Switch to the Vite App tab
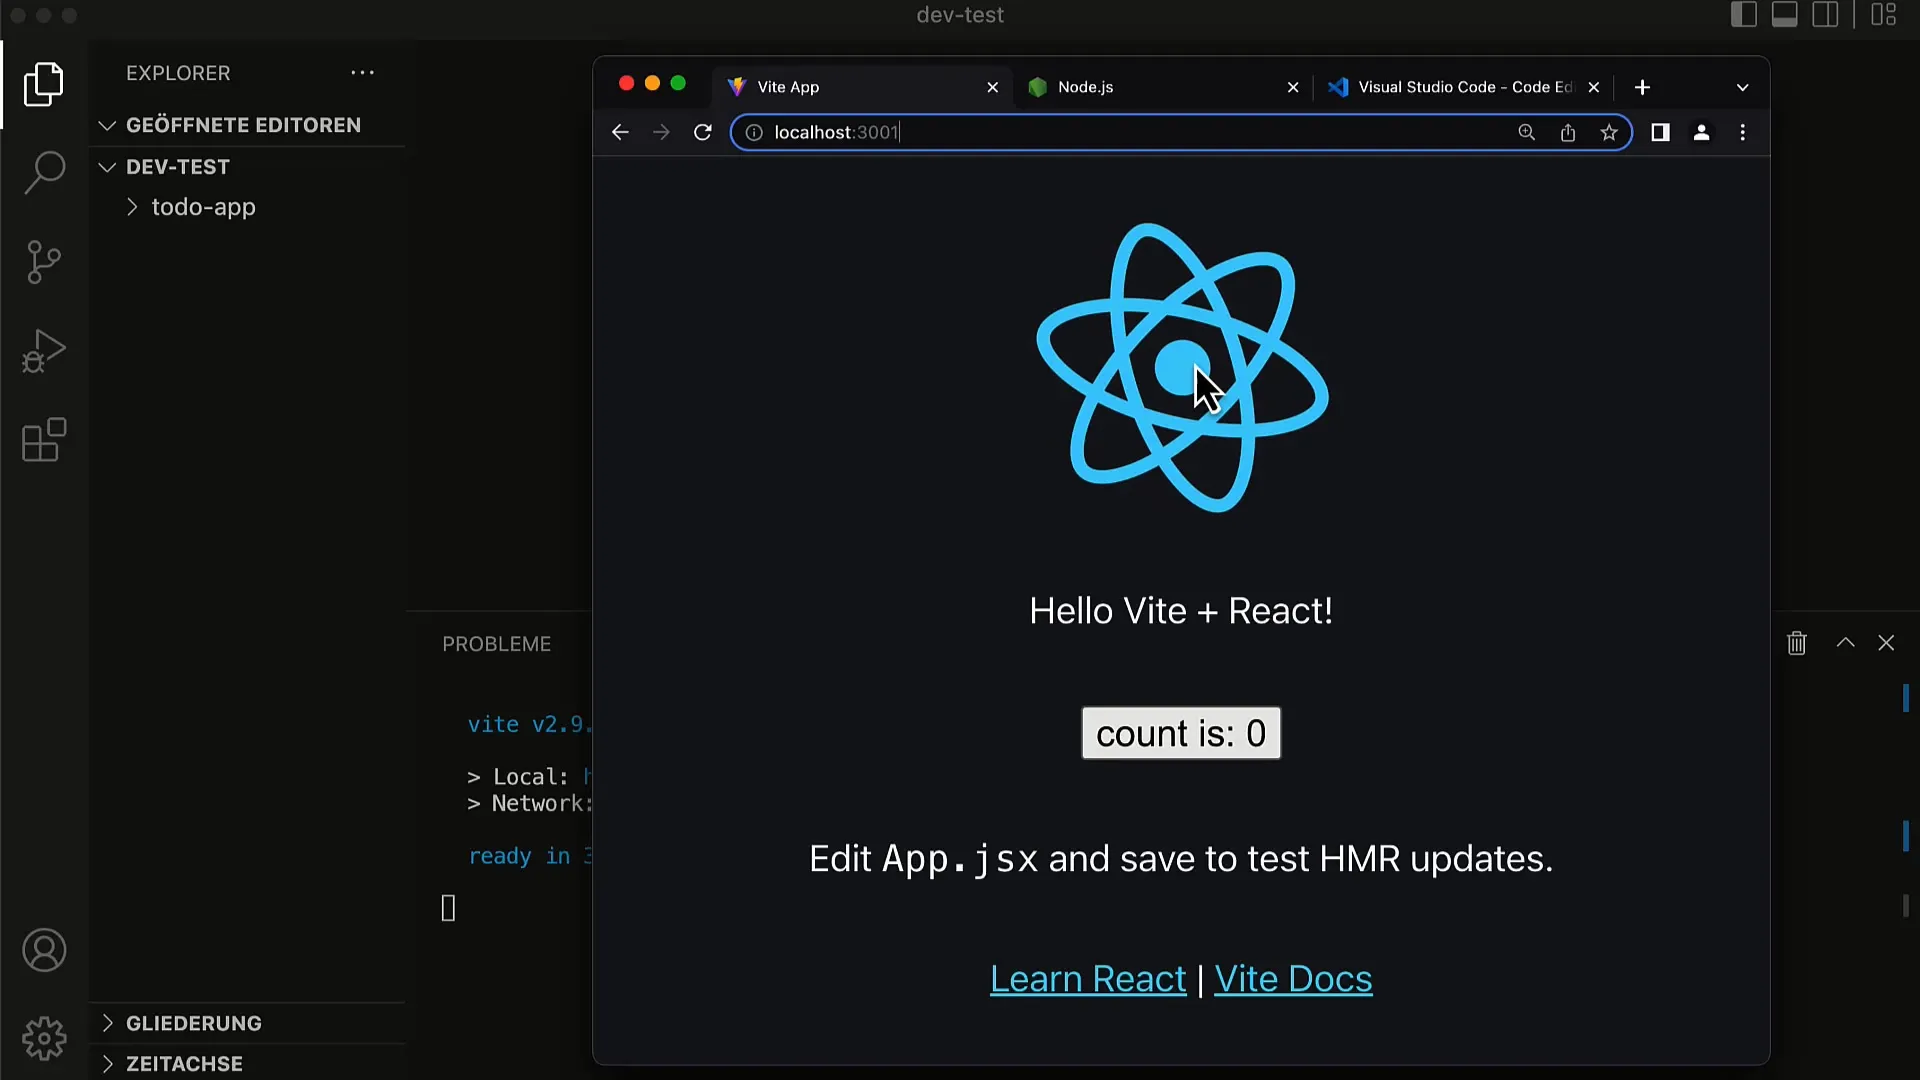1920x1080 pixels. [862, 87]
